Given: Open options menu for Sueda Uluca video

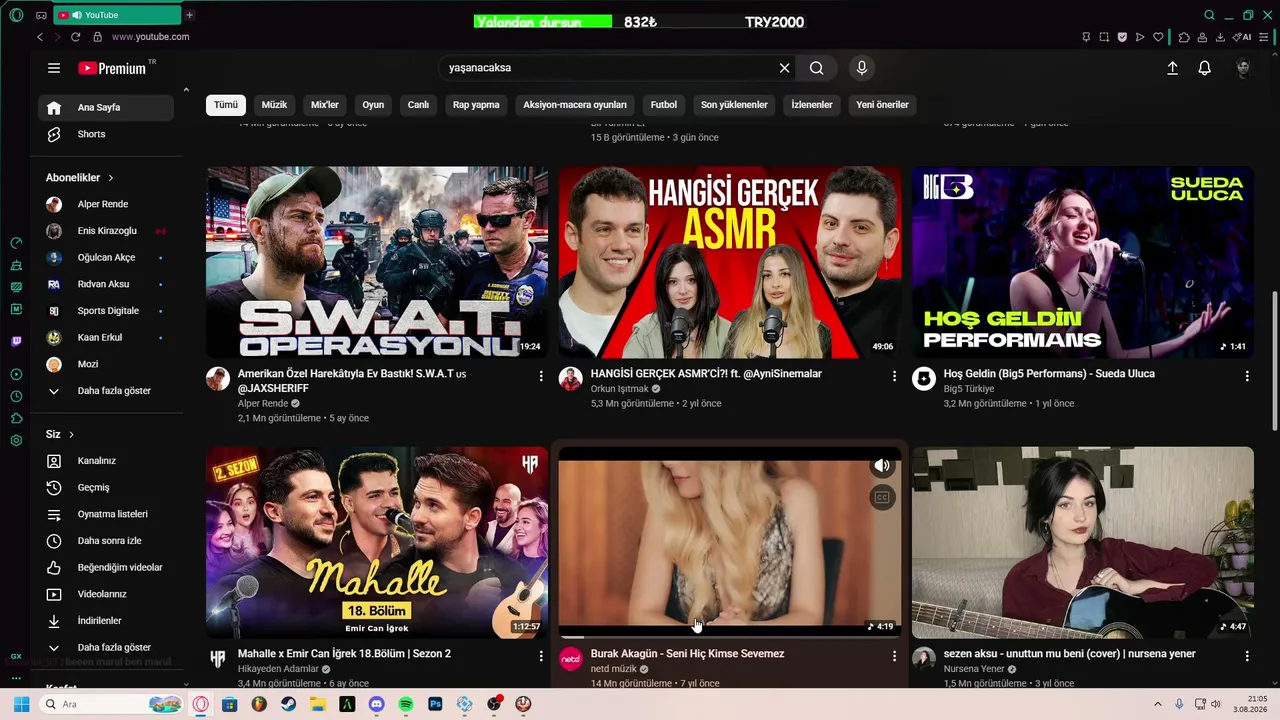Looking at the screenshot, I should coord(1247,376).
